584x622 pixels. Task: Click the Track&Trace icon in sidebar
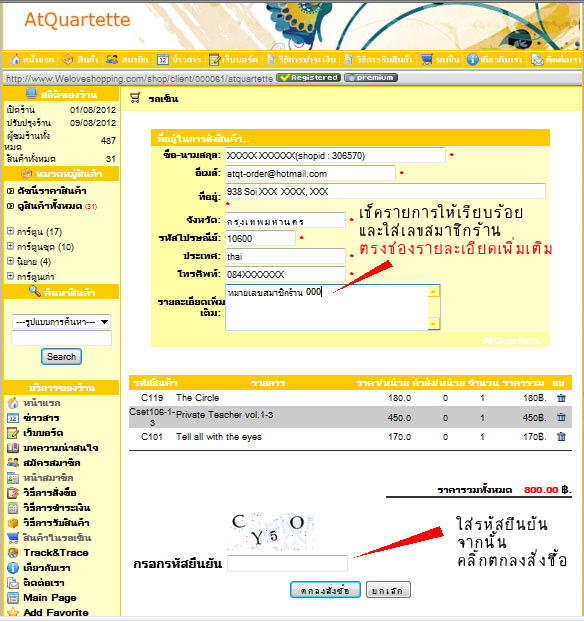(x=13, y=553)
